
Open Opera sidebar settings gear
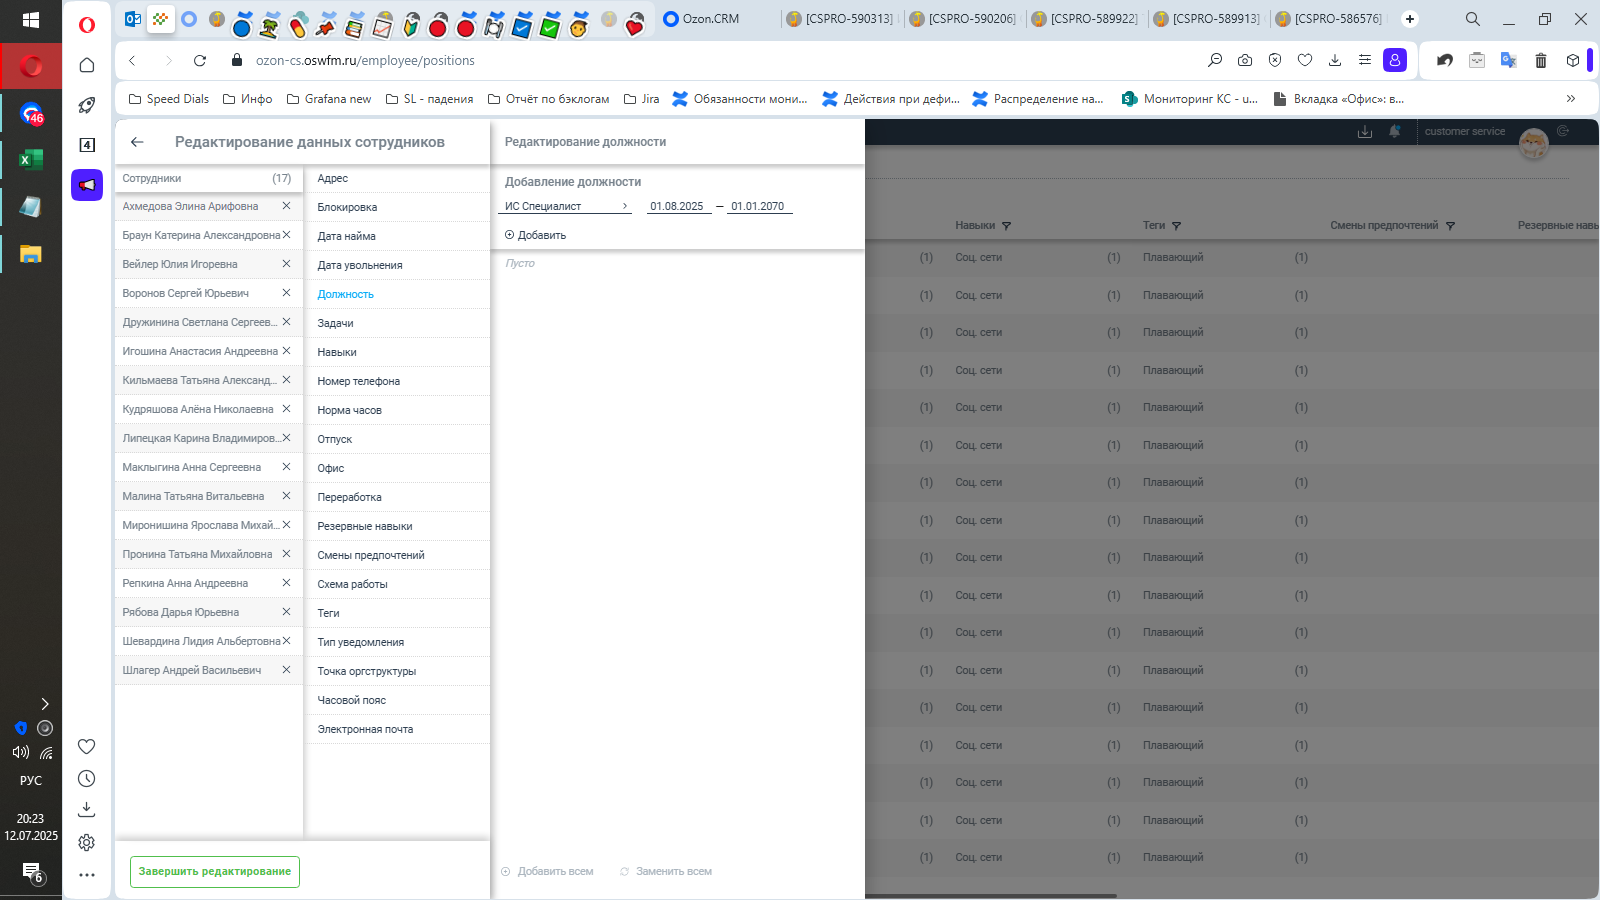point(87,843)
